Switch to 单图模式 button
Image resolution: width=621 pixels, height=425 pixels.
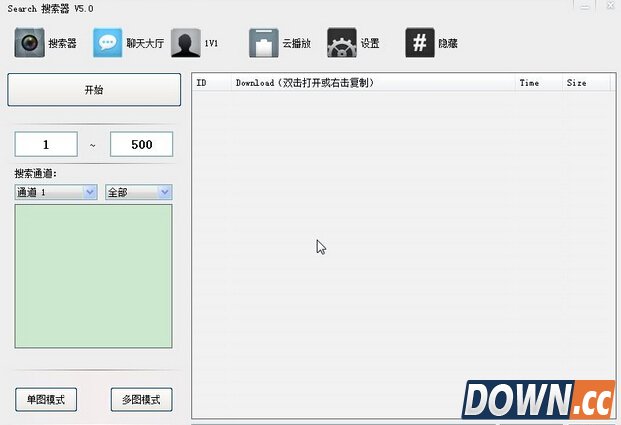coord(46,399)
